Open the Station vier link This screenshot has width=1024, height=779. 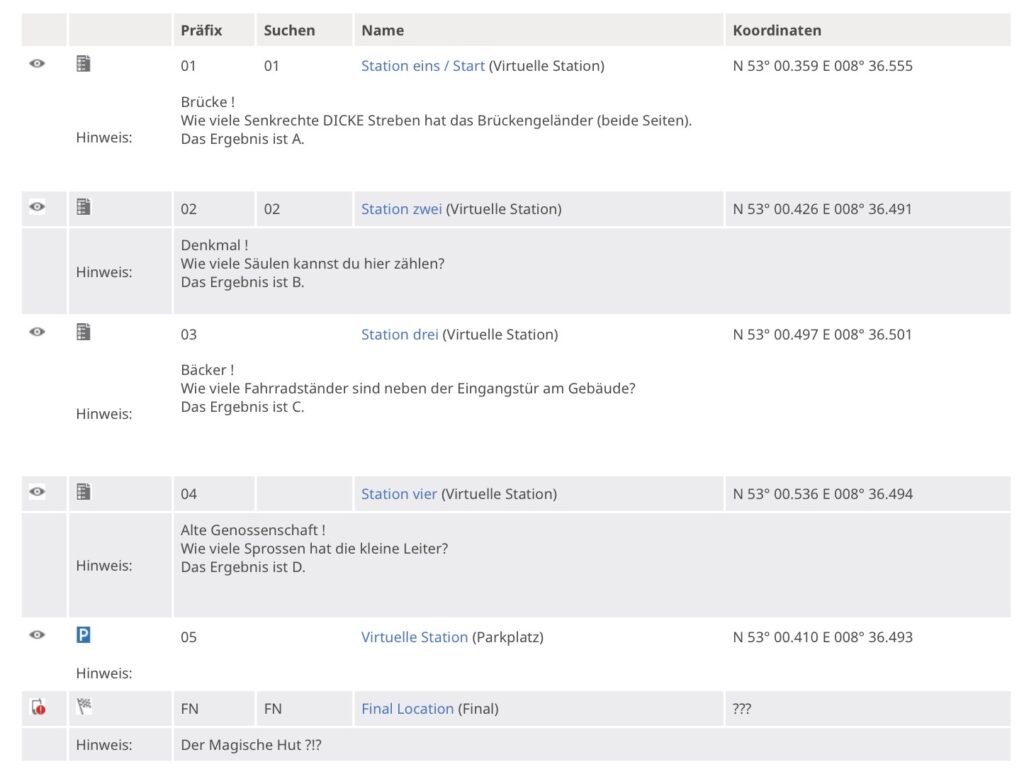(x=399, y=494)
